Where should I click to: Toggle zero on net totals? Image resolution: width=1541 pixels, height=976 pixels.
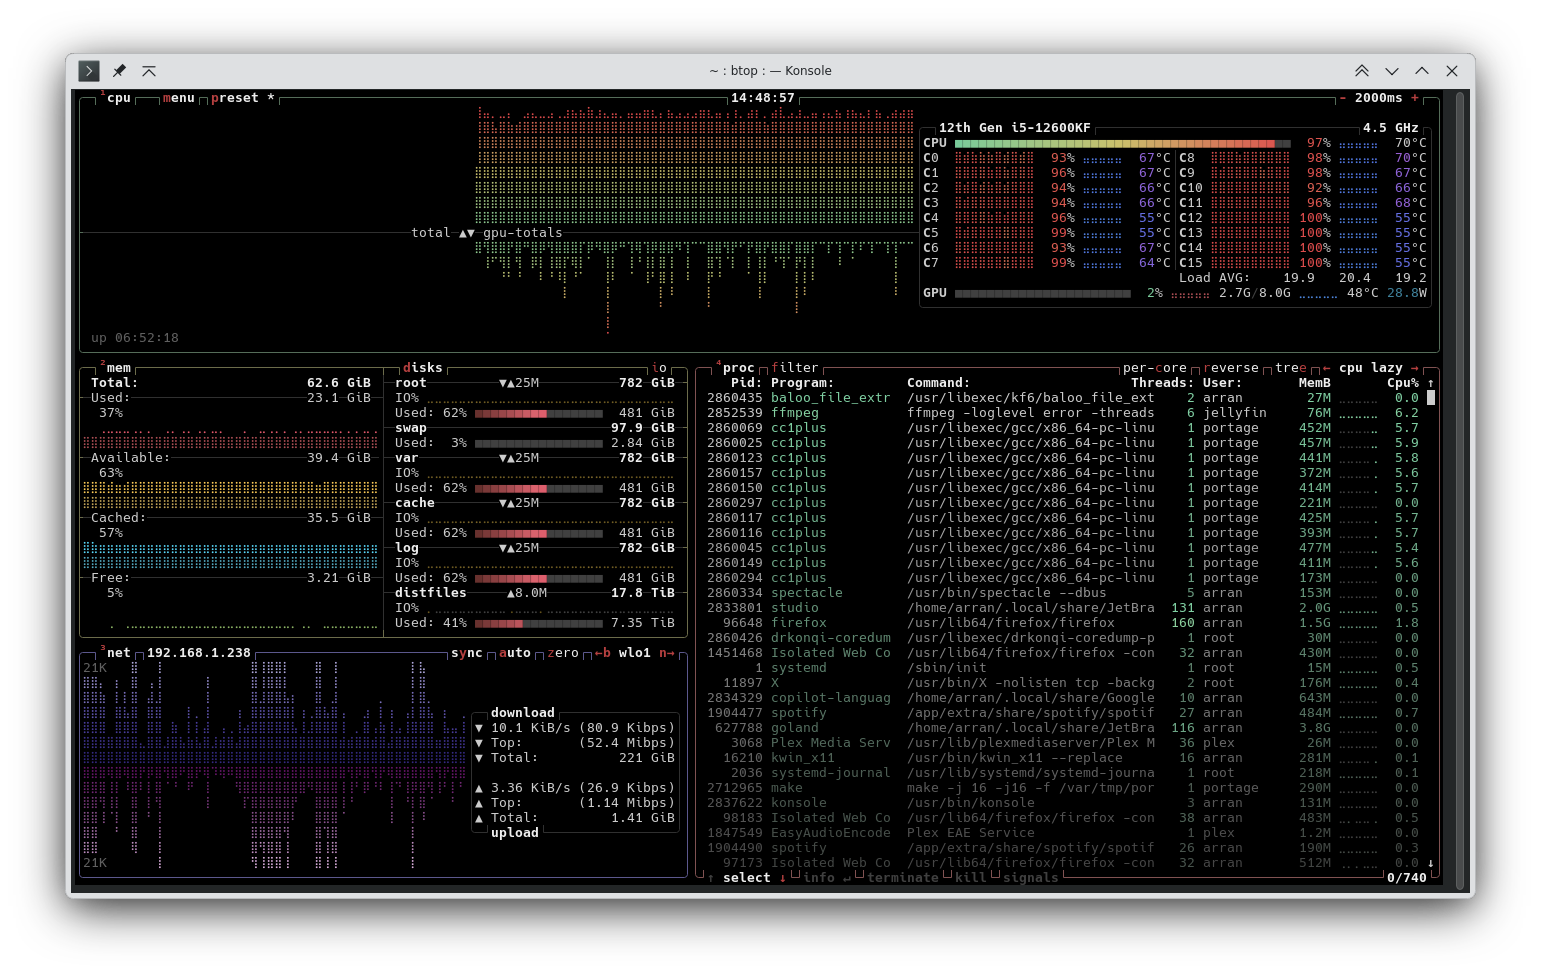point(563,653)
